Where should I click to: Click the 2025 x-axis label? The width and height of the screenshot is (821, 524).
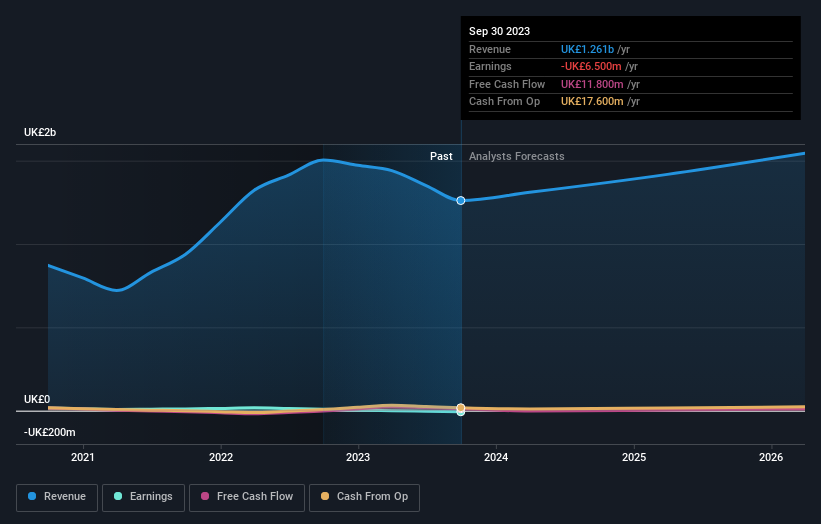click(634, 457)
